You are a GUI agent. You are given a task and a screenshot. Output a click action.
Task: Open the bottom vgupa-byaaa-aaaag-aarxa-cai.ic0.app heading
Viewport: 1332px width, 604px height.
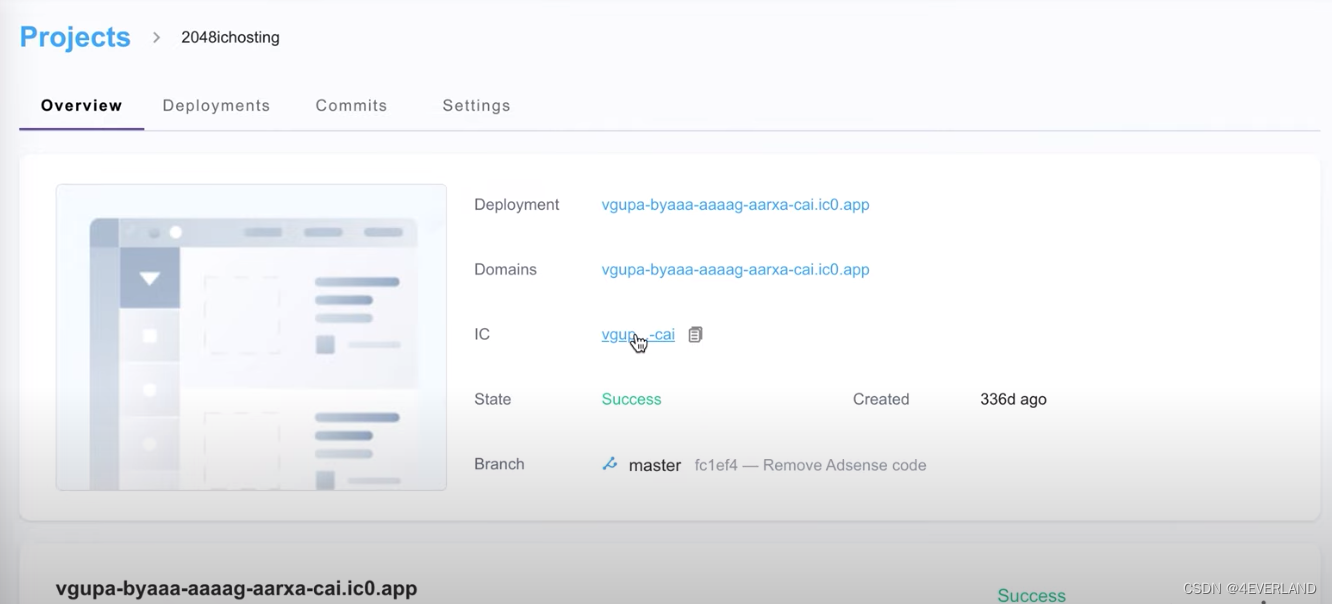point(236,588)
